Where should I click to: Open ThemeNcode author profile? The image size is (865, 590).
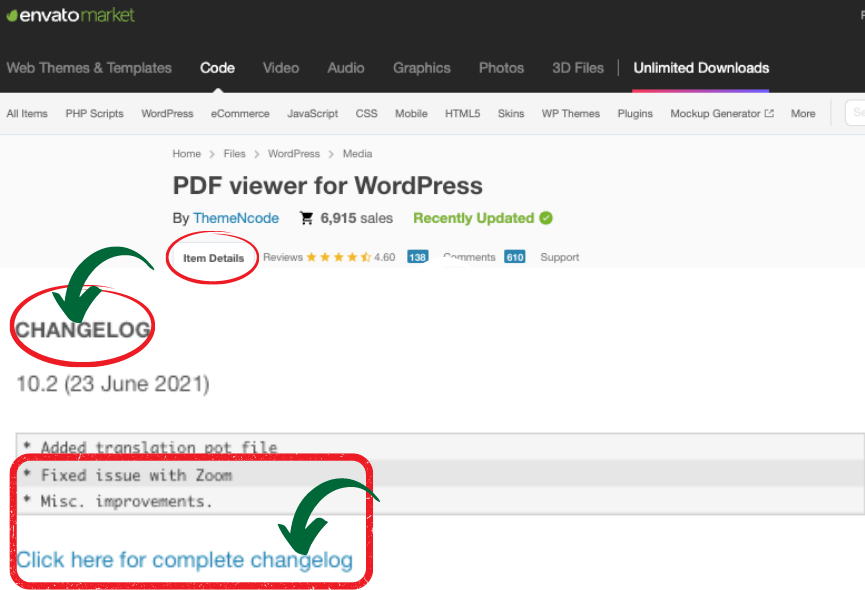coord(236,218)
